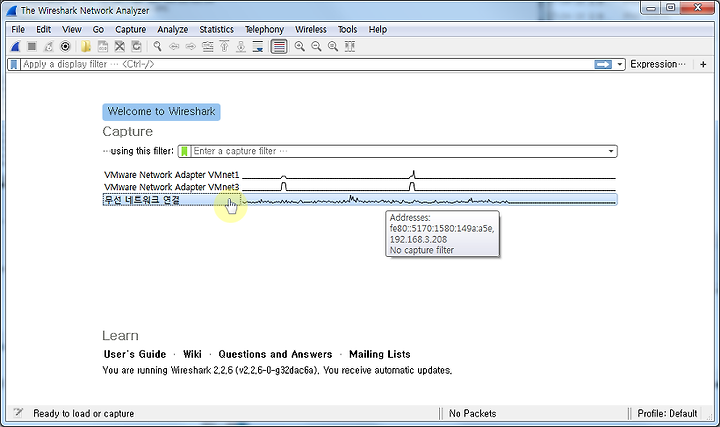Screen dimensions: 720x427
Task: Jump to last packet icon
Action: [x=241, y=46]
